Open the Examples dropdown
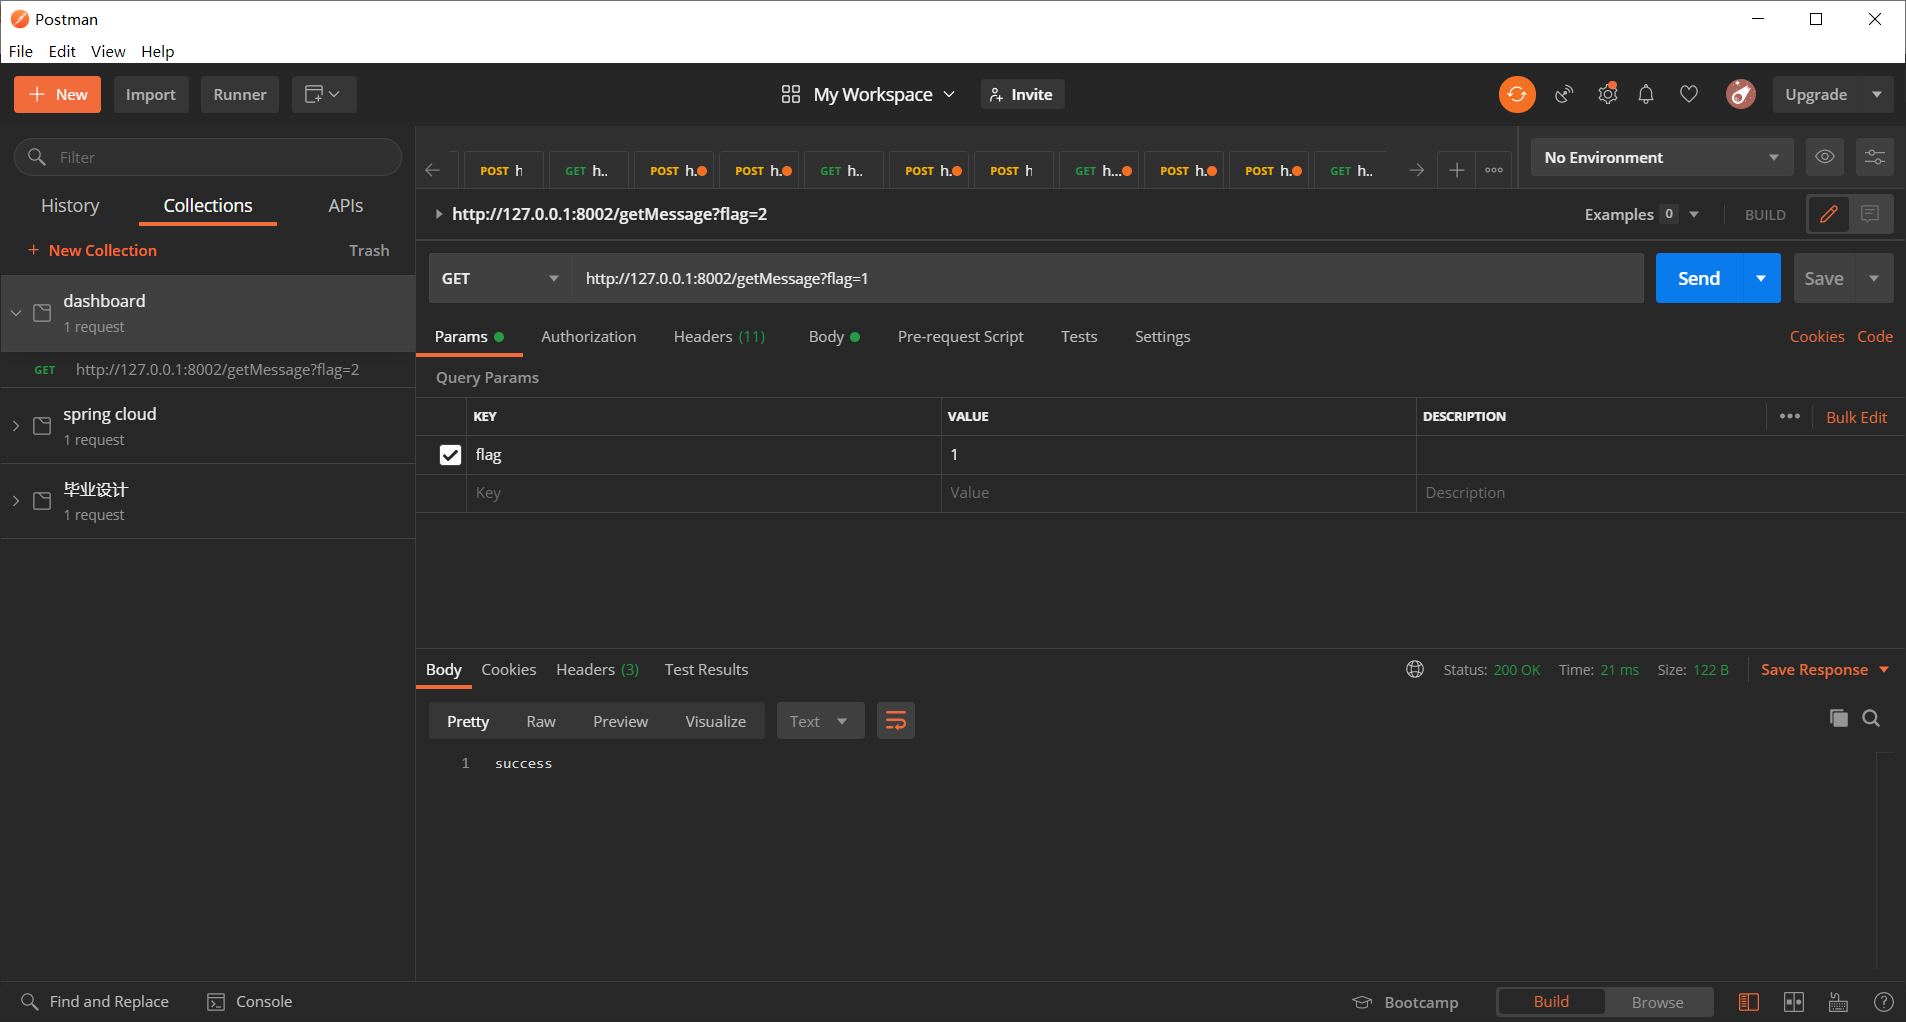Image resolution: width=1906 pixels, height=1022 pixels. pos(1642,214)
